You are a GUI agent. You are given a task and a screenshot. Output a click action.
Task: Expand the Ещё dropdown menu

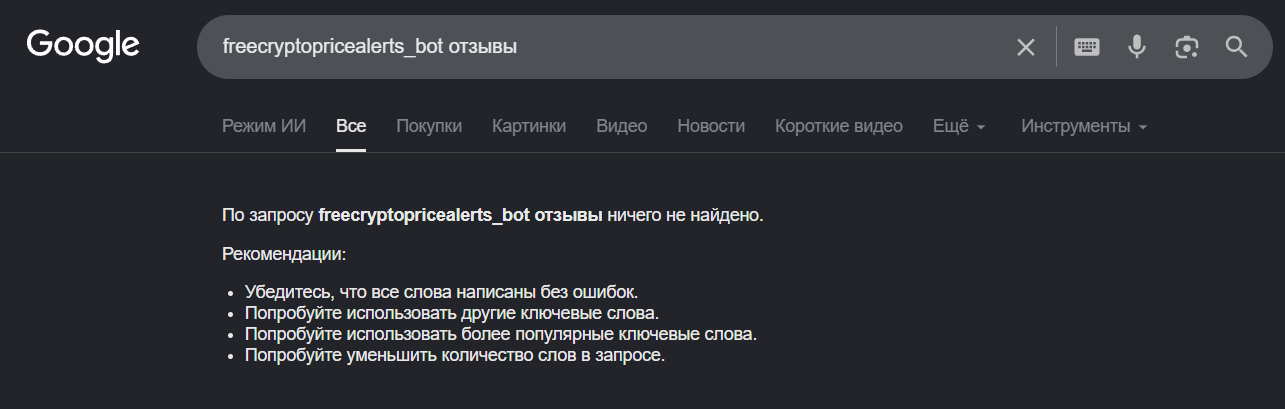pos(959,126)
